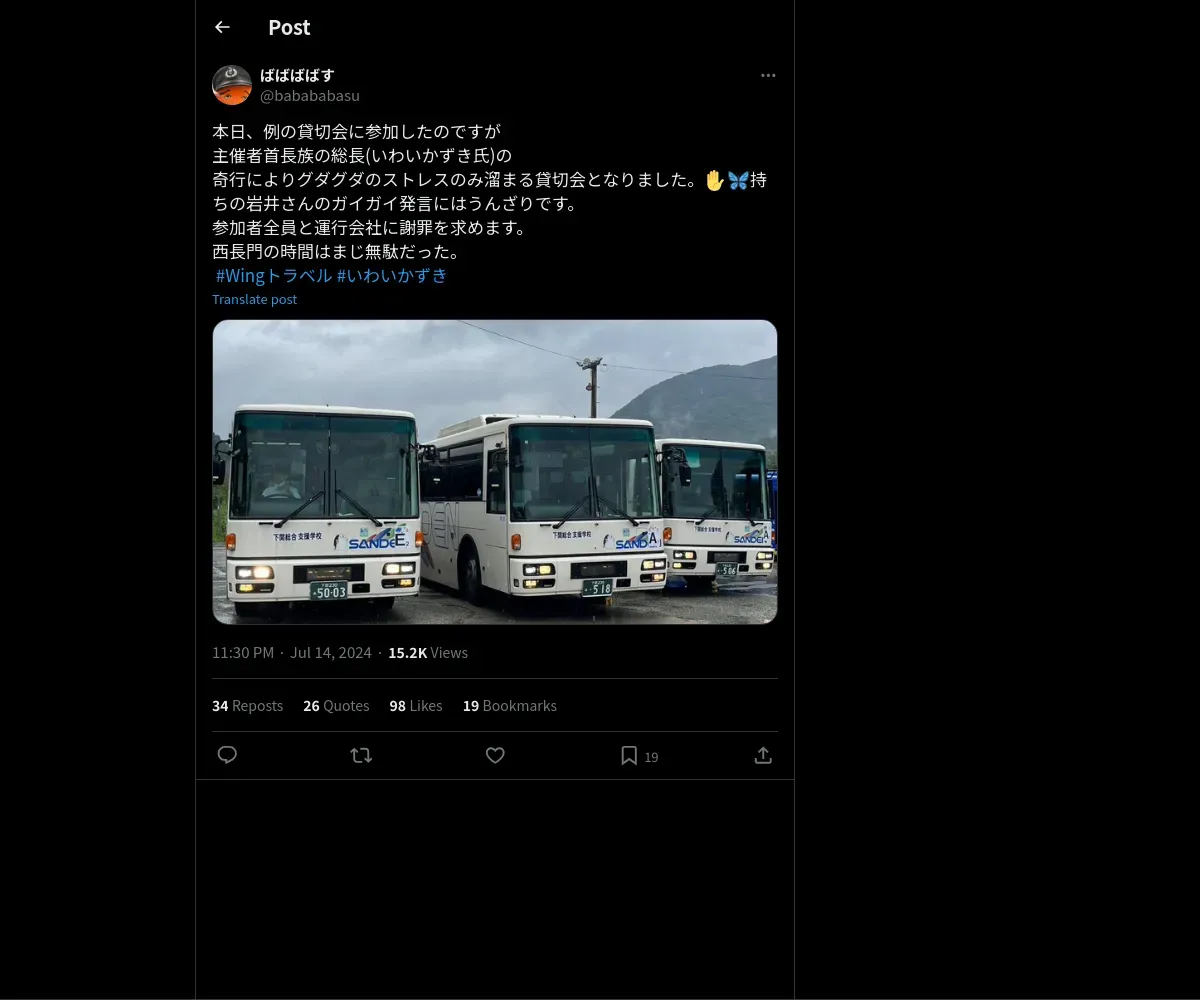Image resolution: width=1200 pixels, height=1000 pixels.
Task: Open the three-dot more options menu
Action: [768, 75]
